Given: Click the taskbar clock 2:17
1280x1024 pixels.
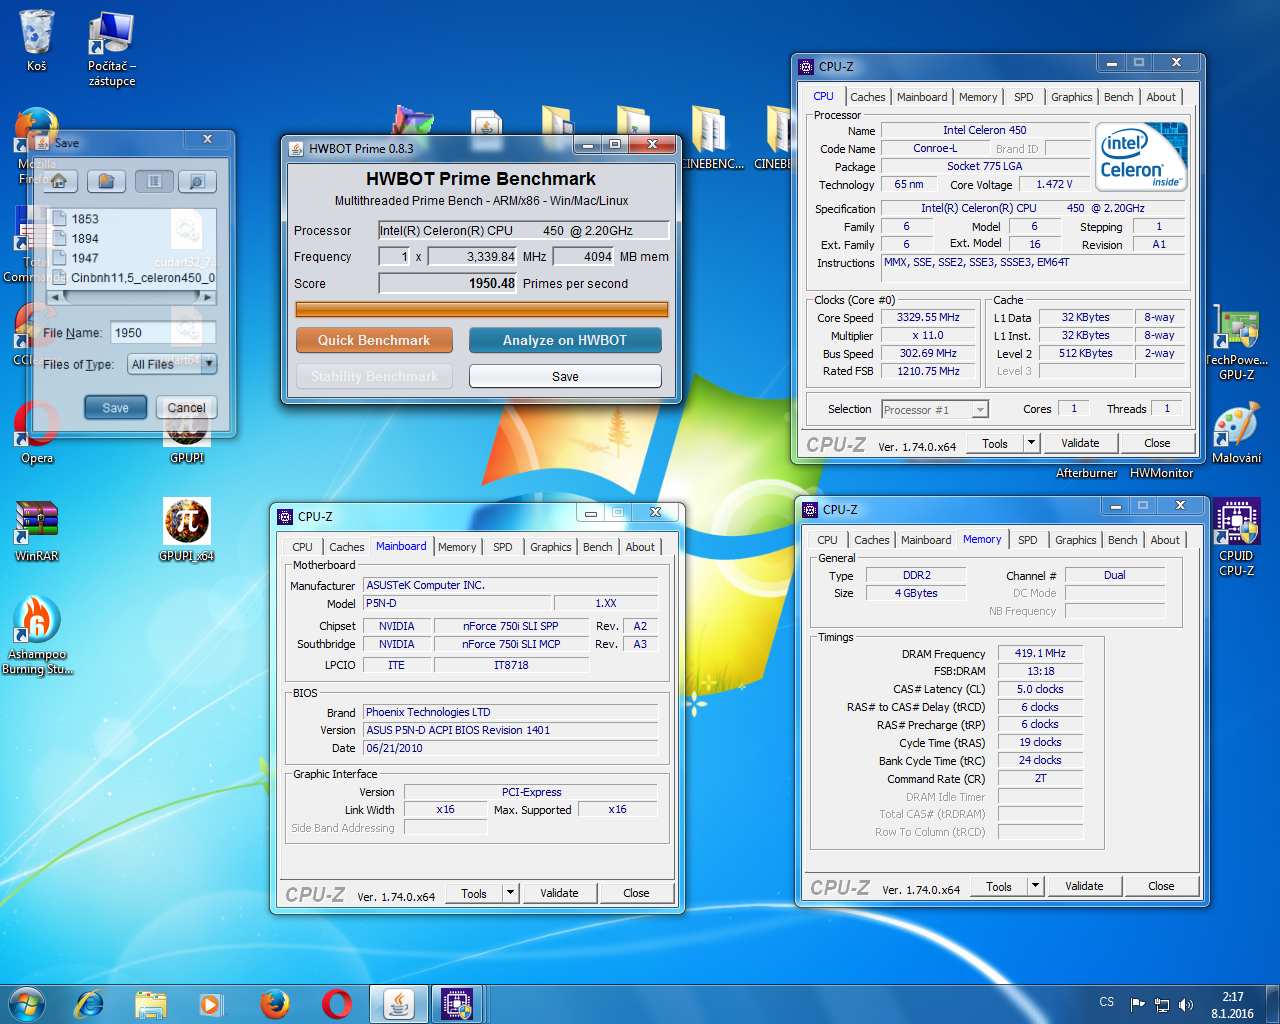Looking at the screenshot, I should point(1233,997).
